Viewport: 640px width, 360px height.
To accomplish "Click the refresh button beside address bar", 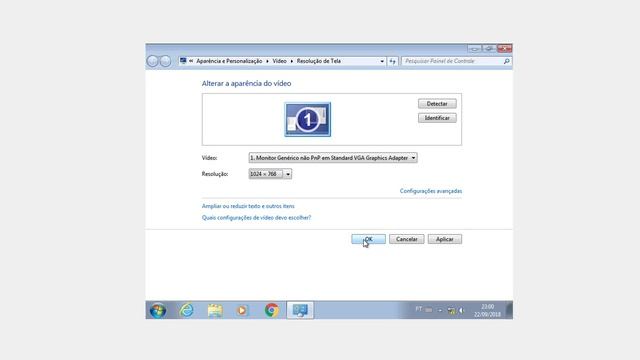I will [x=393, y=61].
